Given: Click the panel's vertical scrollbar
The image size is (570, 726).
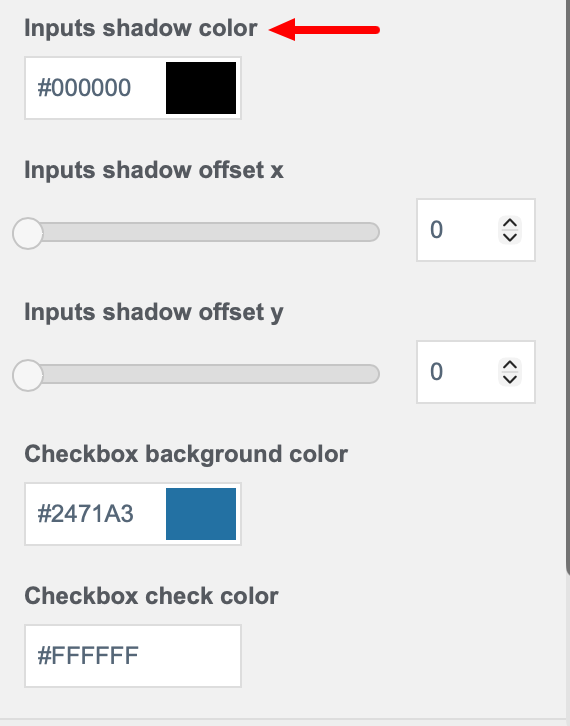Looking at the screenshot, I should (568, 287).
